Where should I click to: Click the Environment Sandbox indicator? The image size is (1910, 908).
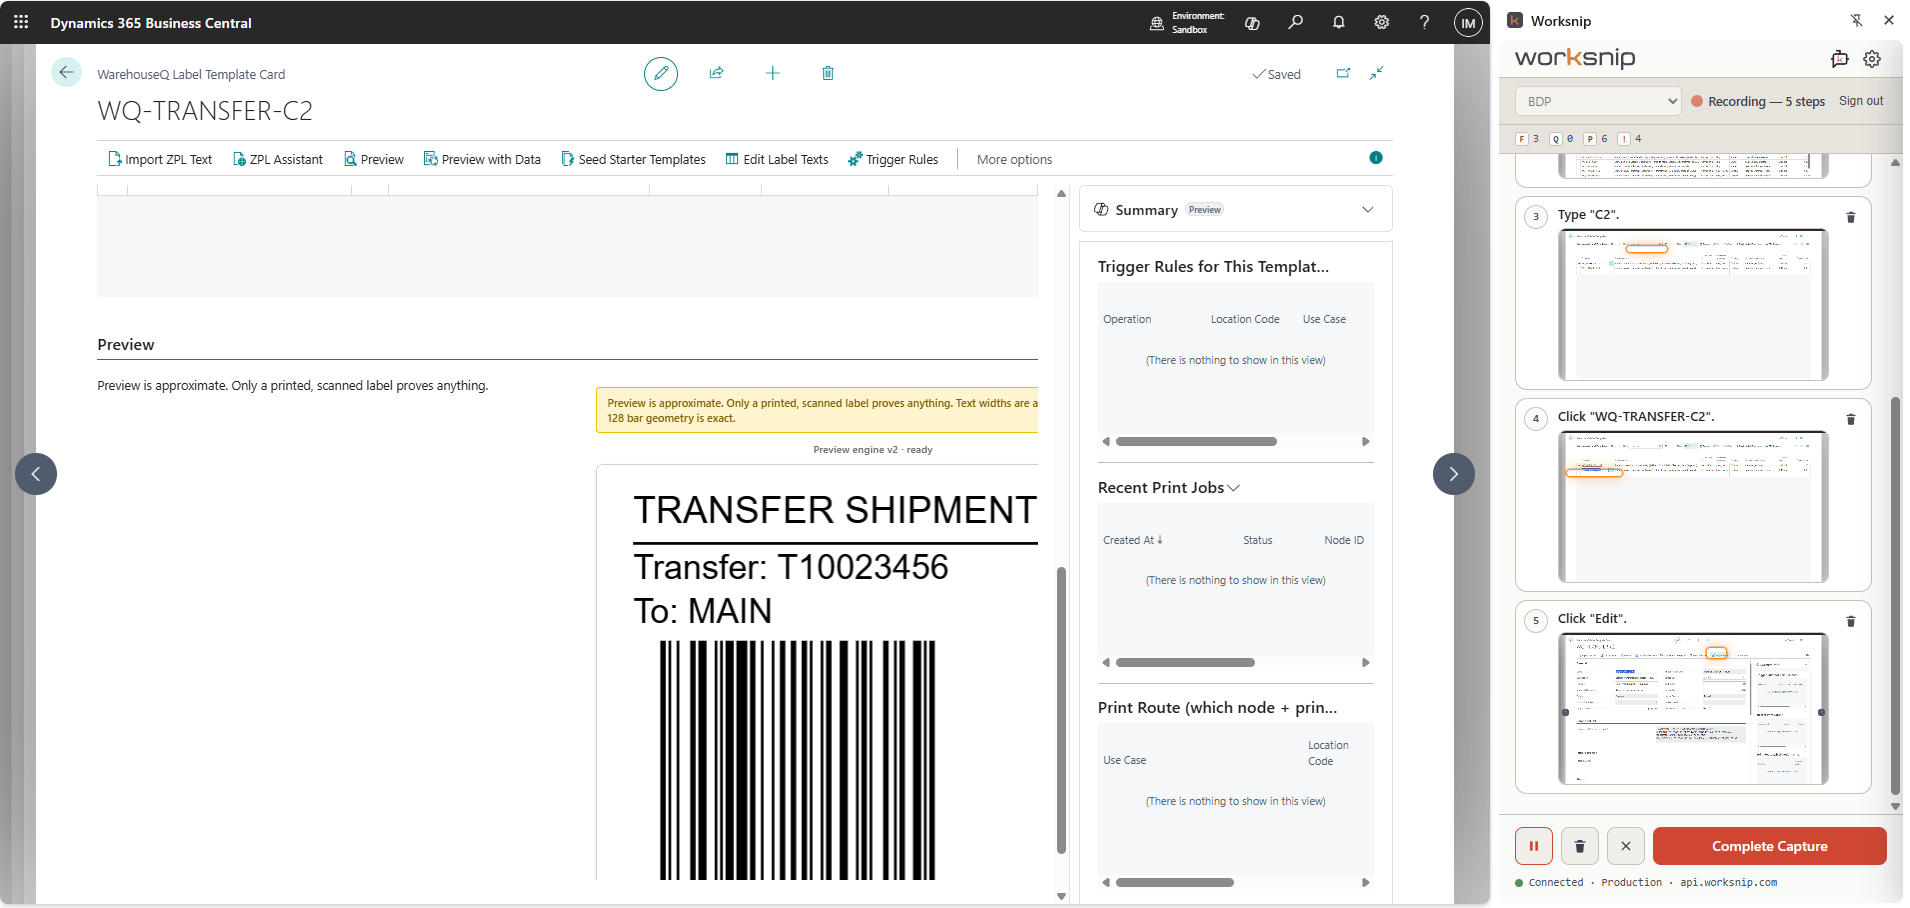click(x=1188, y=23)
